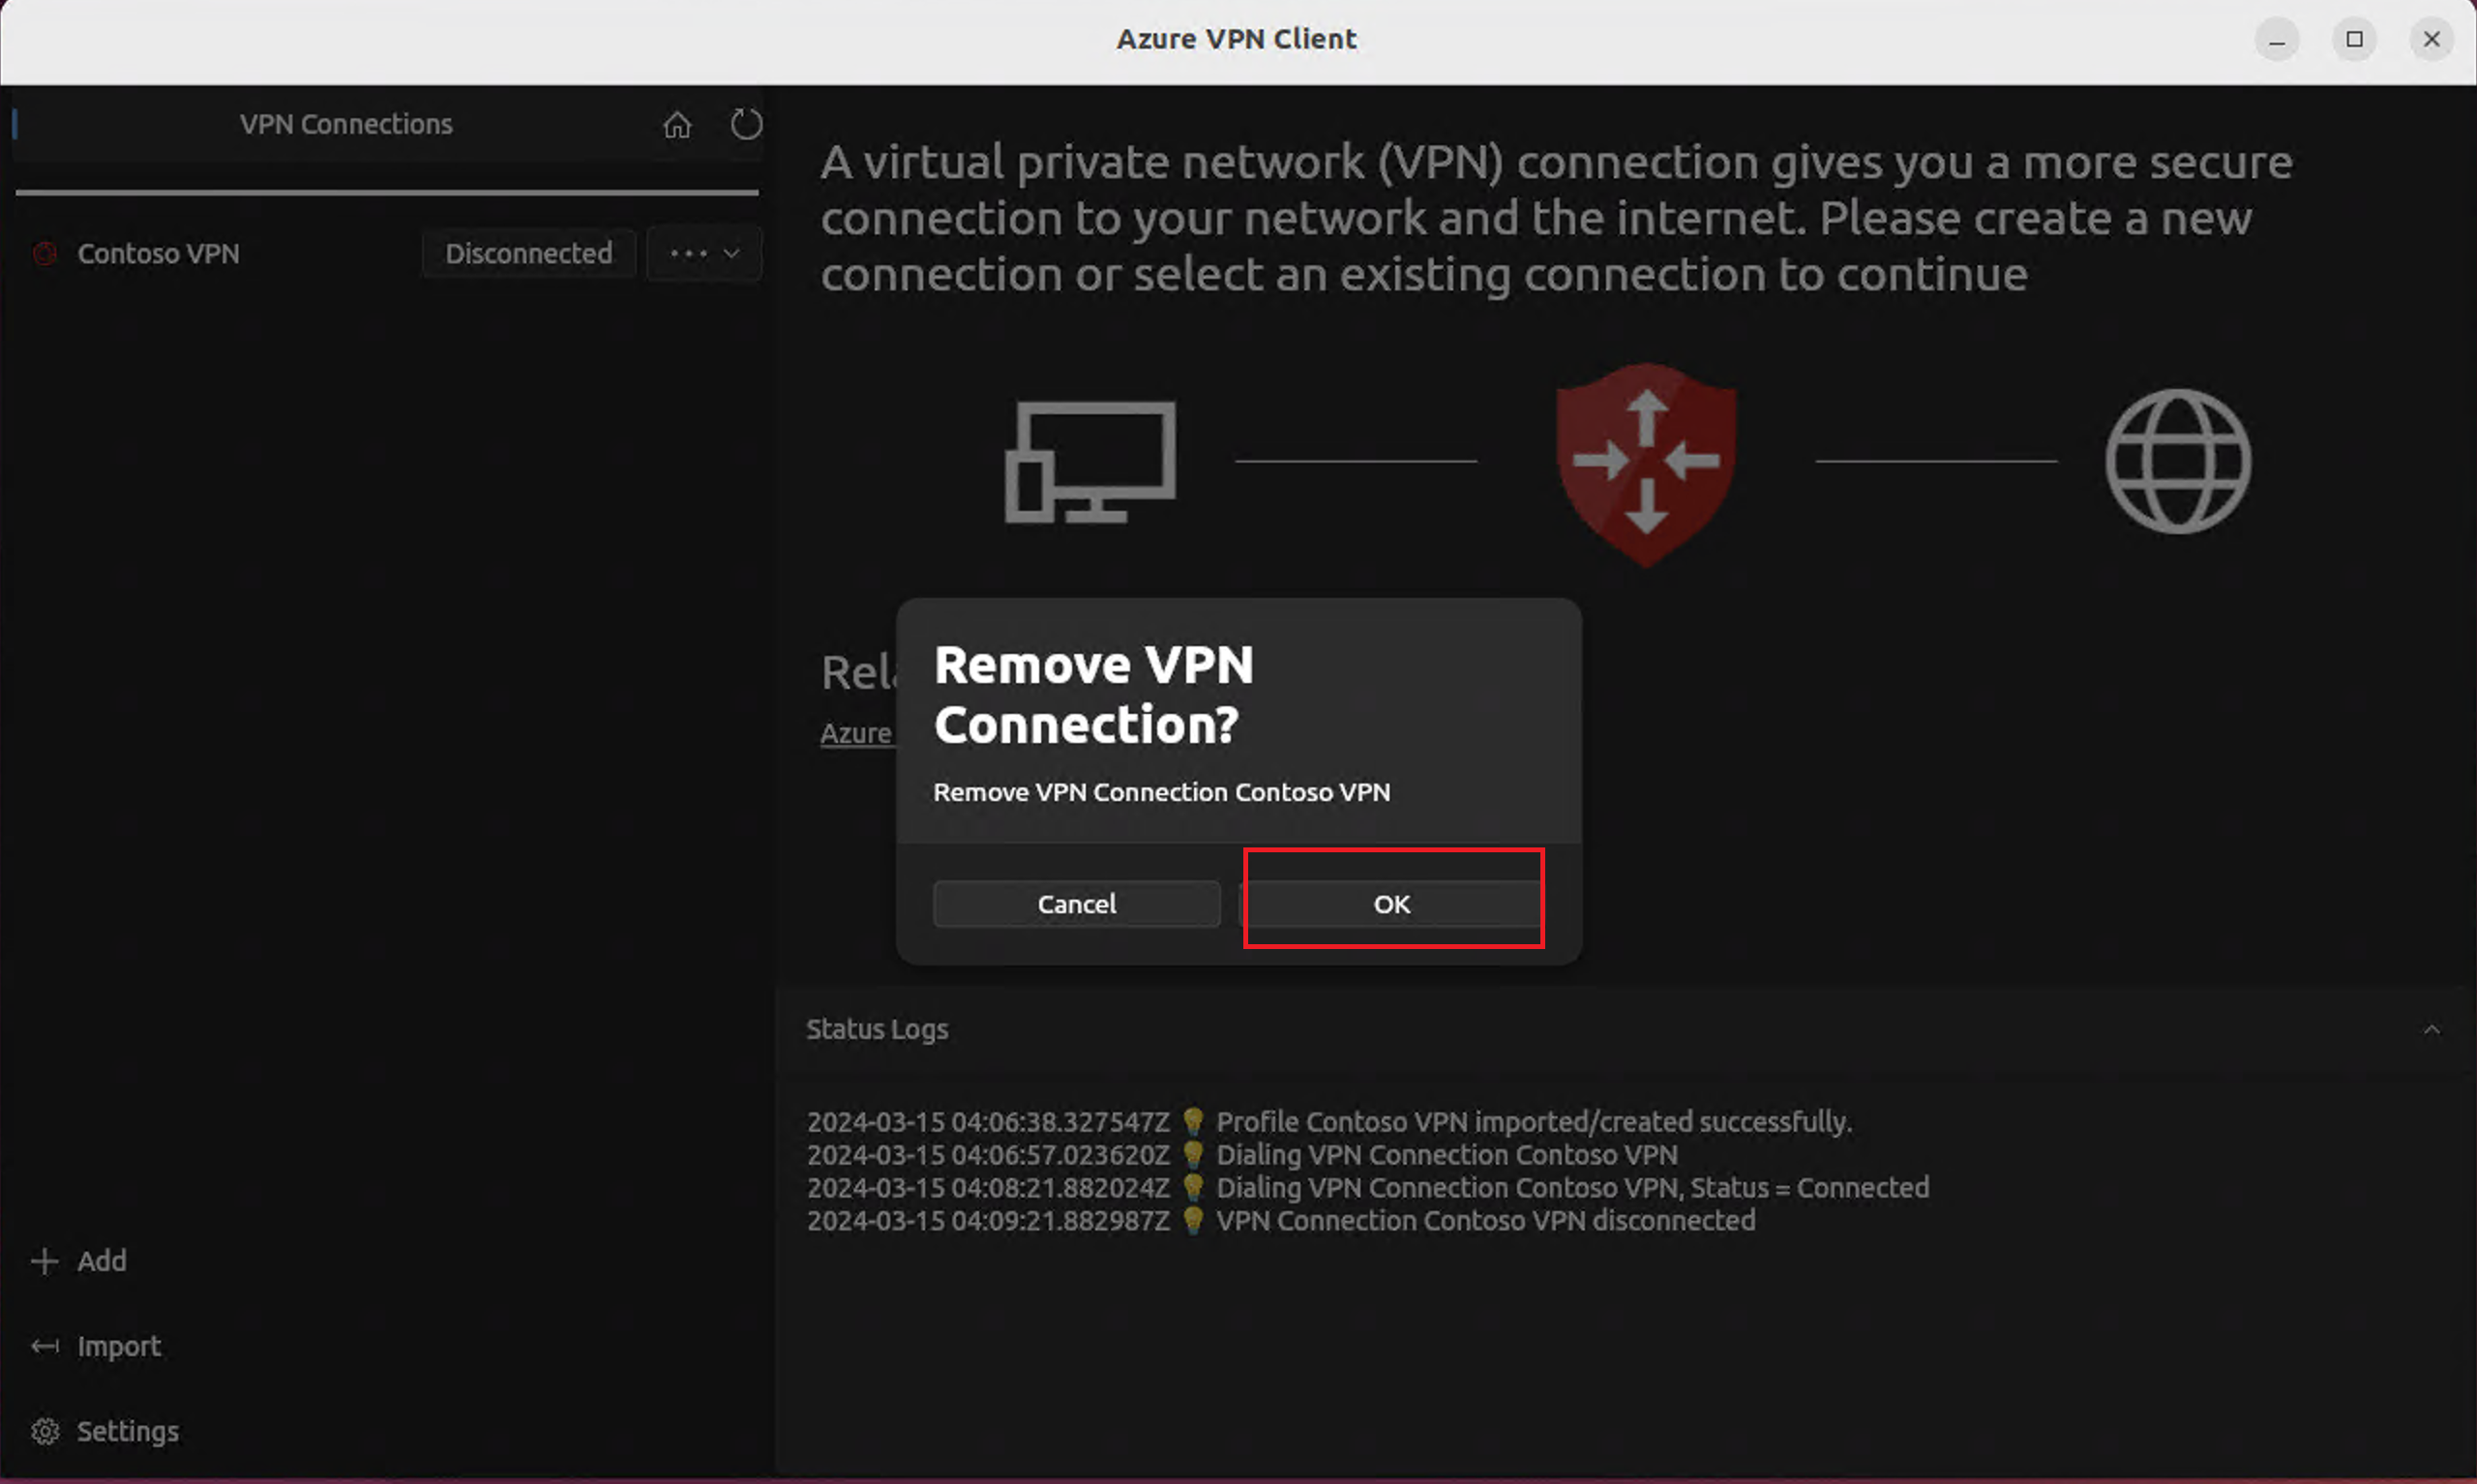Click the Add connection plus icon
This screenshot has width=2477, height=1484.
coord(44,1261)
